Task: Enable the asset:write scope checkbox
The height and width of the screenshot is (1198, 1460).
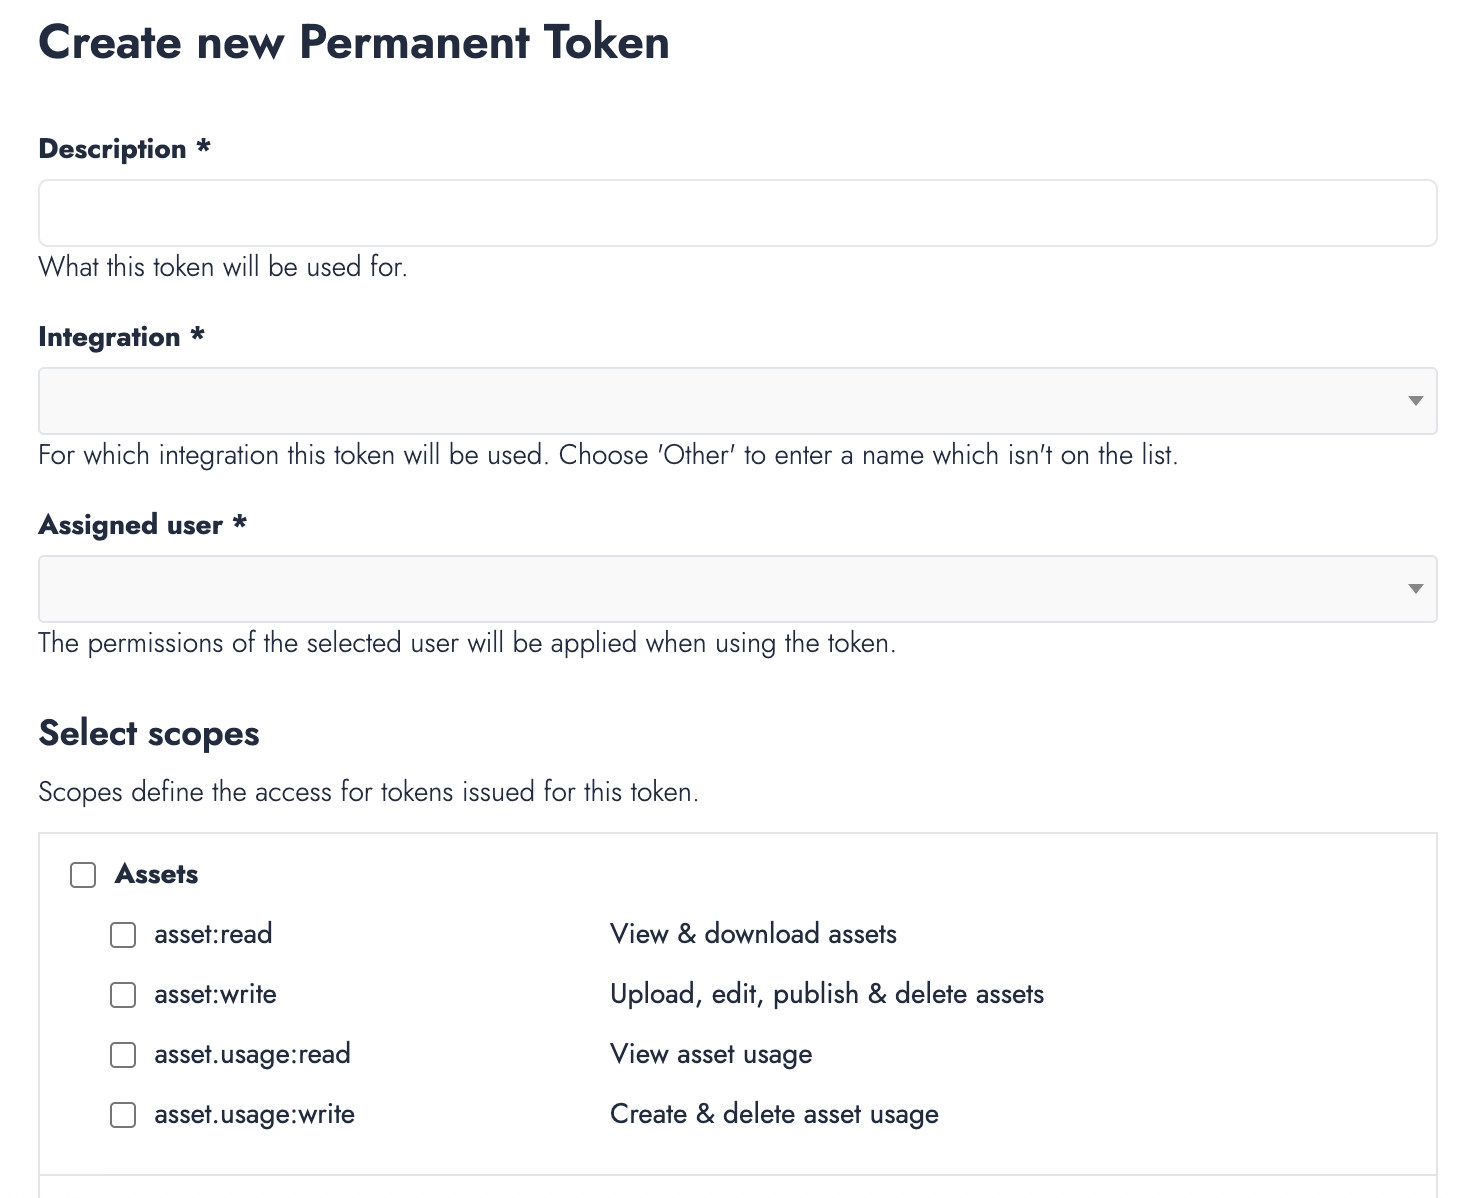Action: click(123, 995)
